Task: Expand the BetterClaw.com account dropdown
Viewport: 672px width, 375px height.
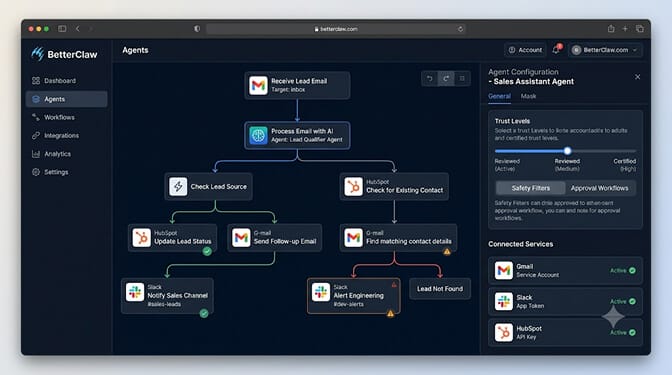Action: (605, 50)
